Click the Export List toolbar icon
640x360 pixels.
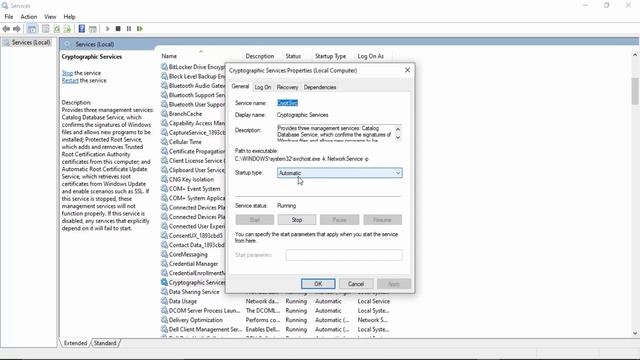coord(67,29)
